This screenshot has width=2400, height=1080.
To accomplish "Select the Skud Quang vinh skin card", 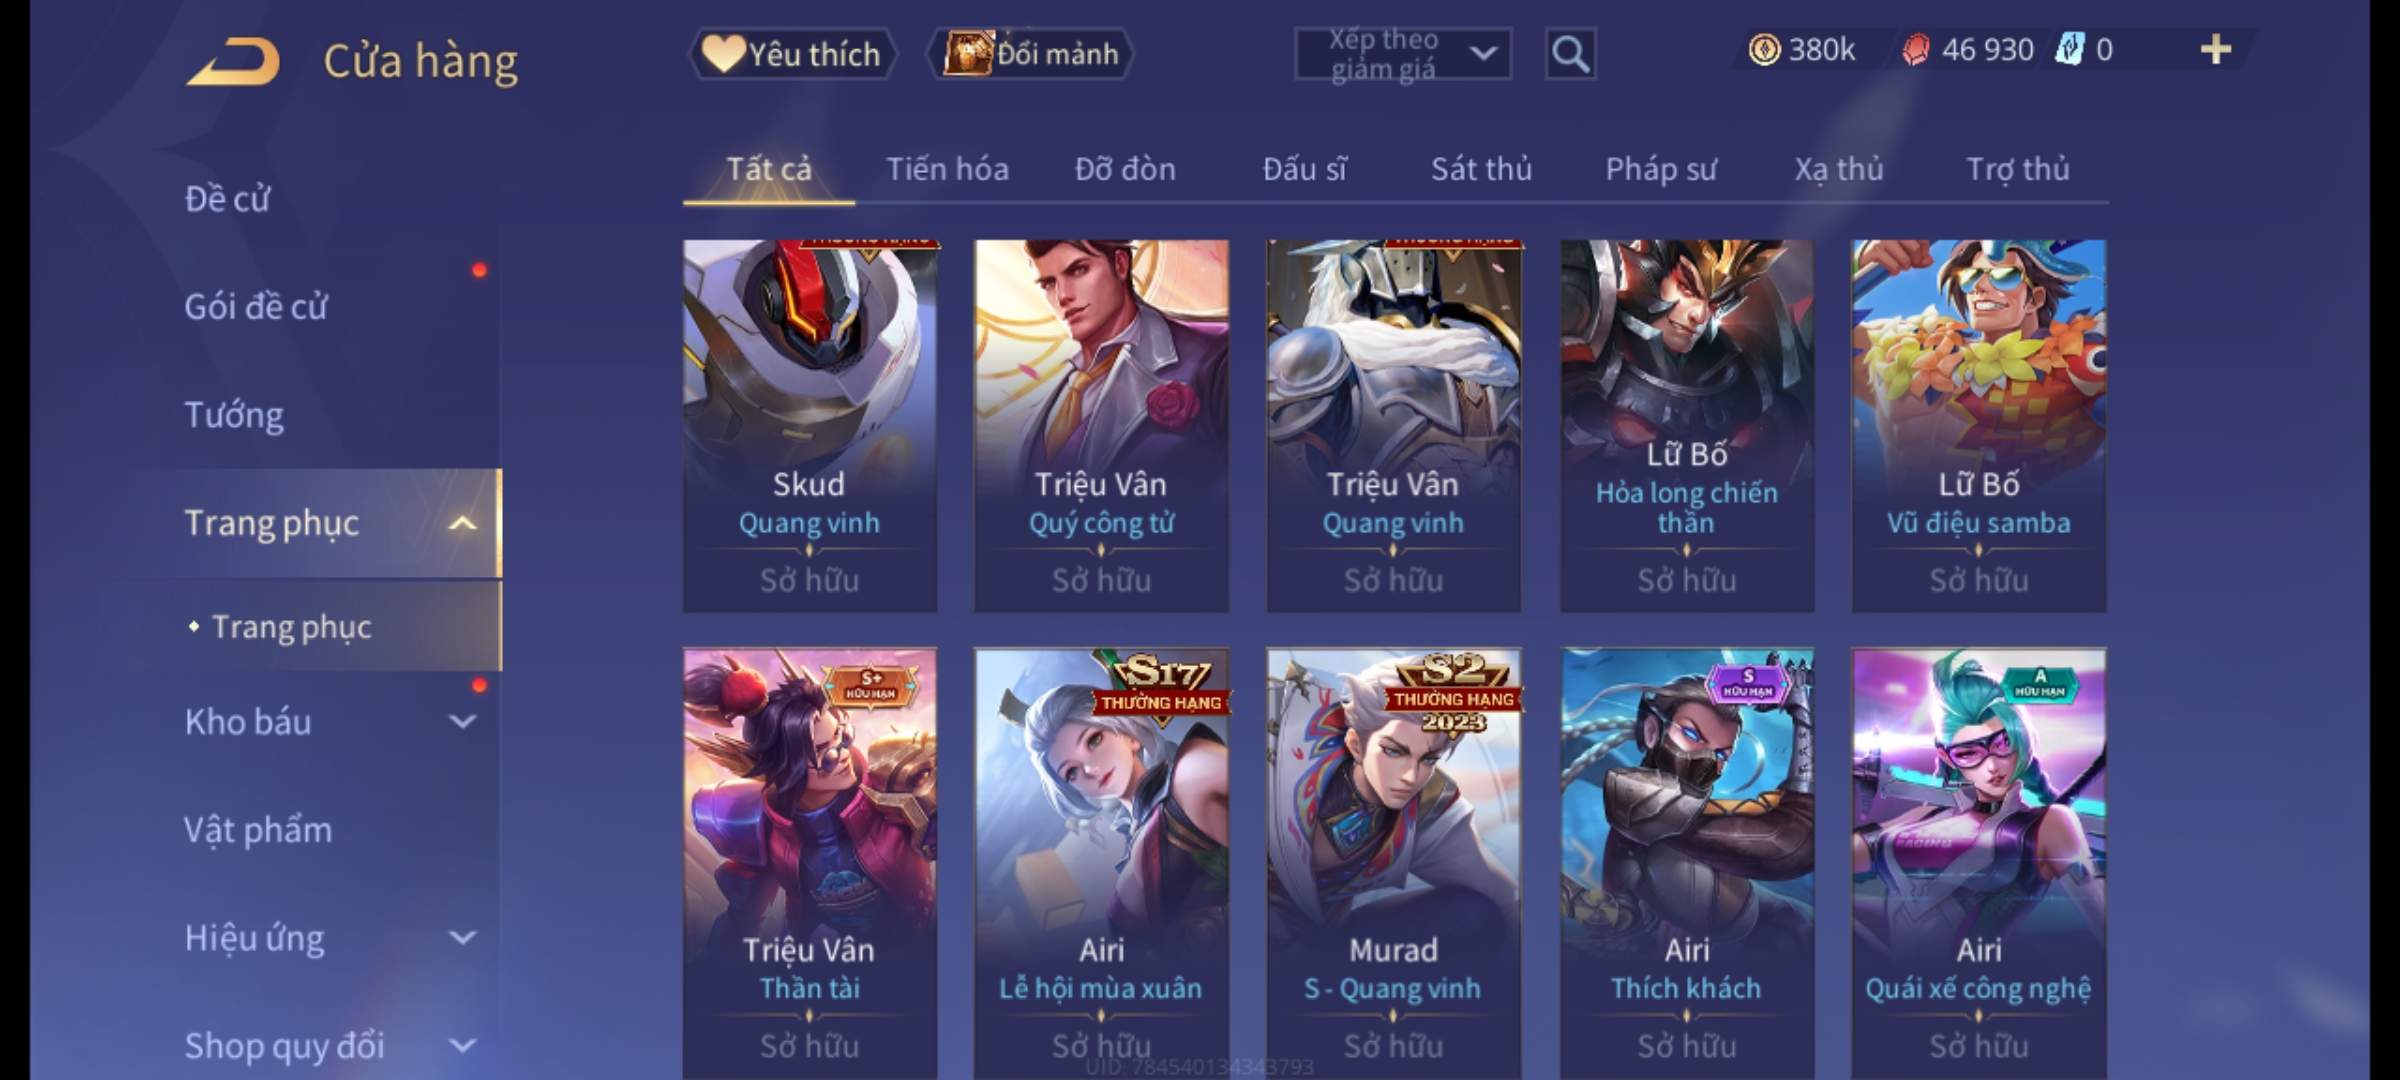I will pyautogui.click(x=809, y=425).
